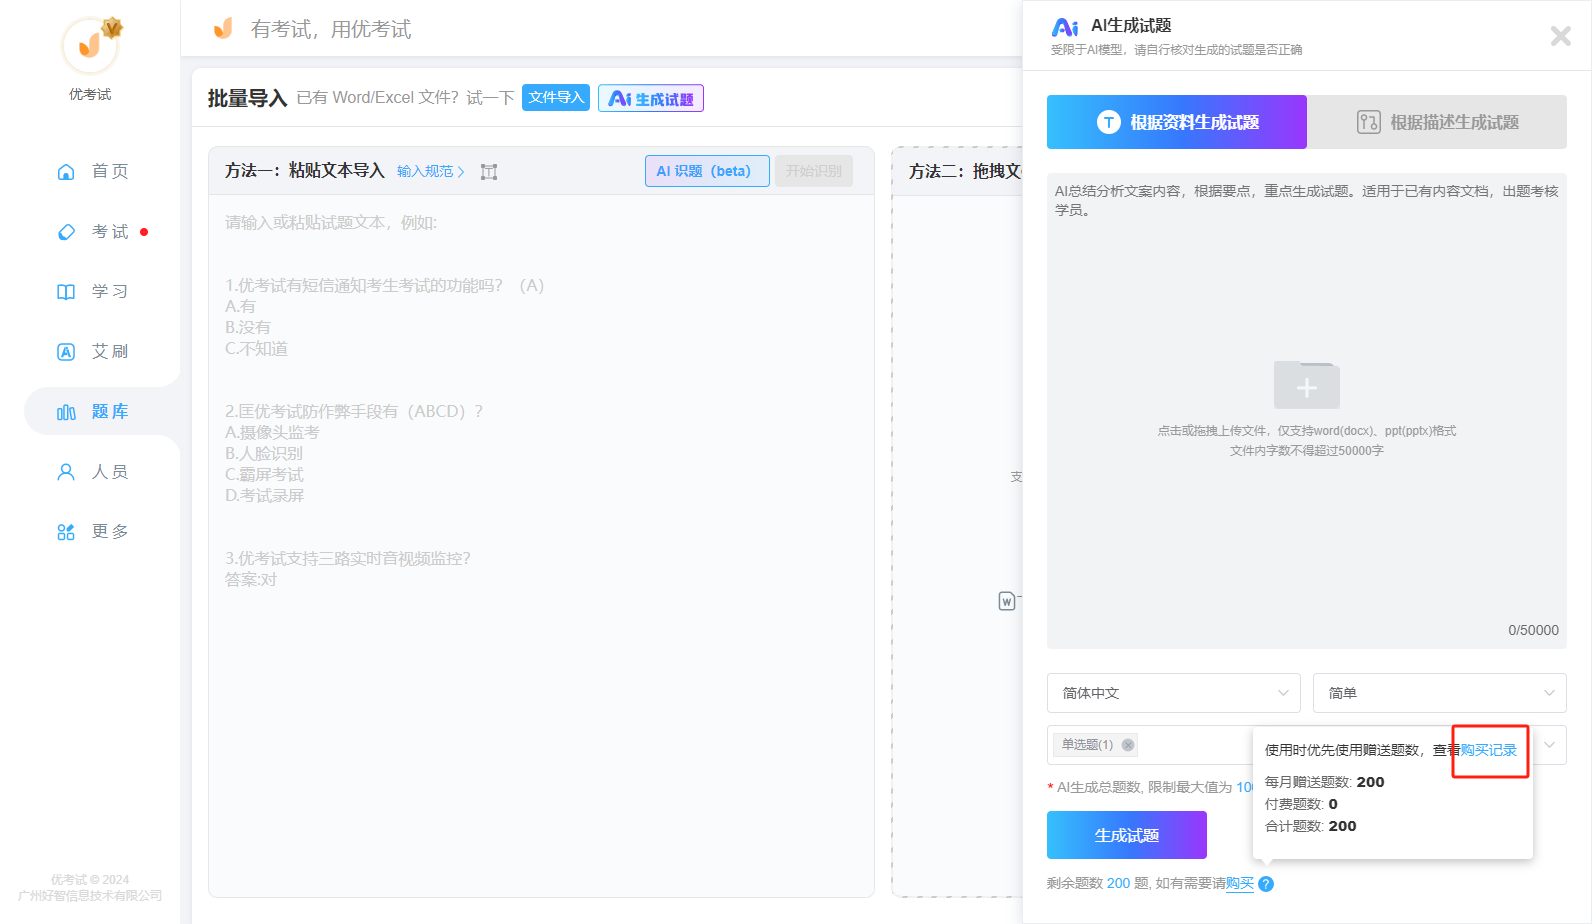The width and height of the screenshot is (1592, 924).
Task: Open the 简单 difficulty dropdown
Action: coord(1440,693)
